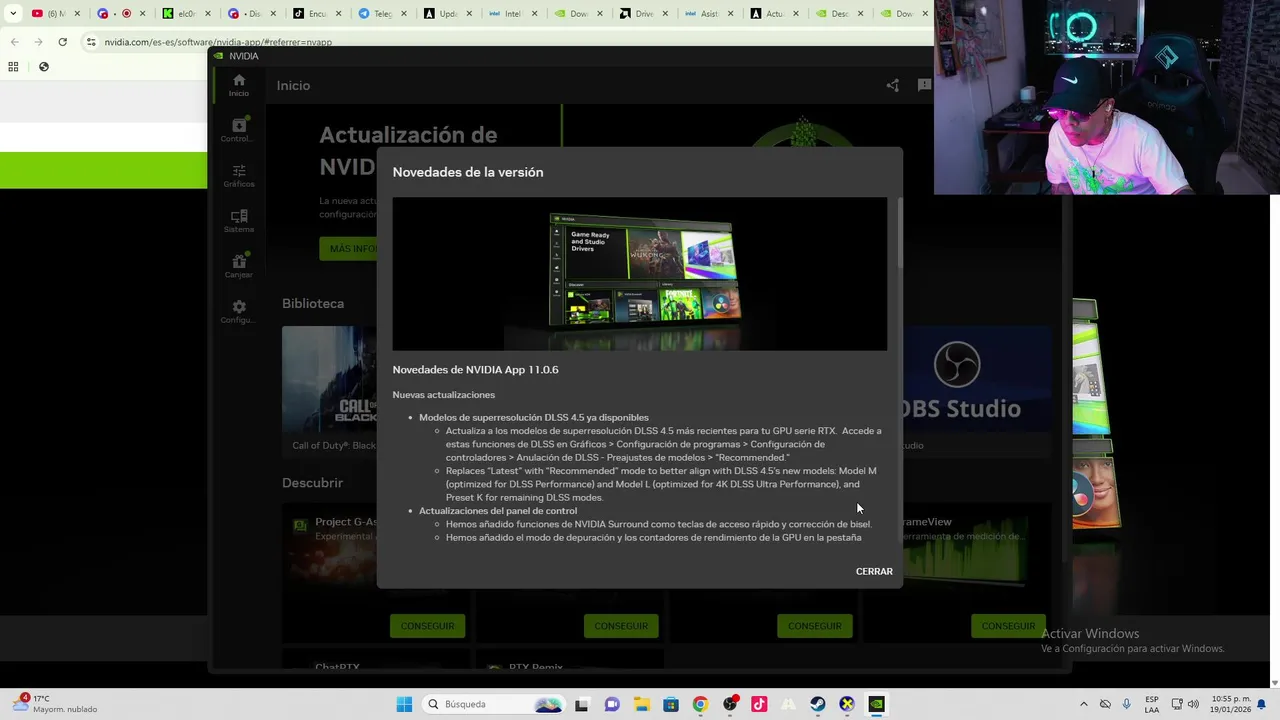Click the Windows taskbar Búsqueda search box

point(492,704)
